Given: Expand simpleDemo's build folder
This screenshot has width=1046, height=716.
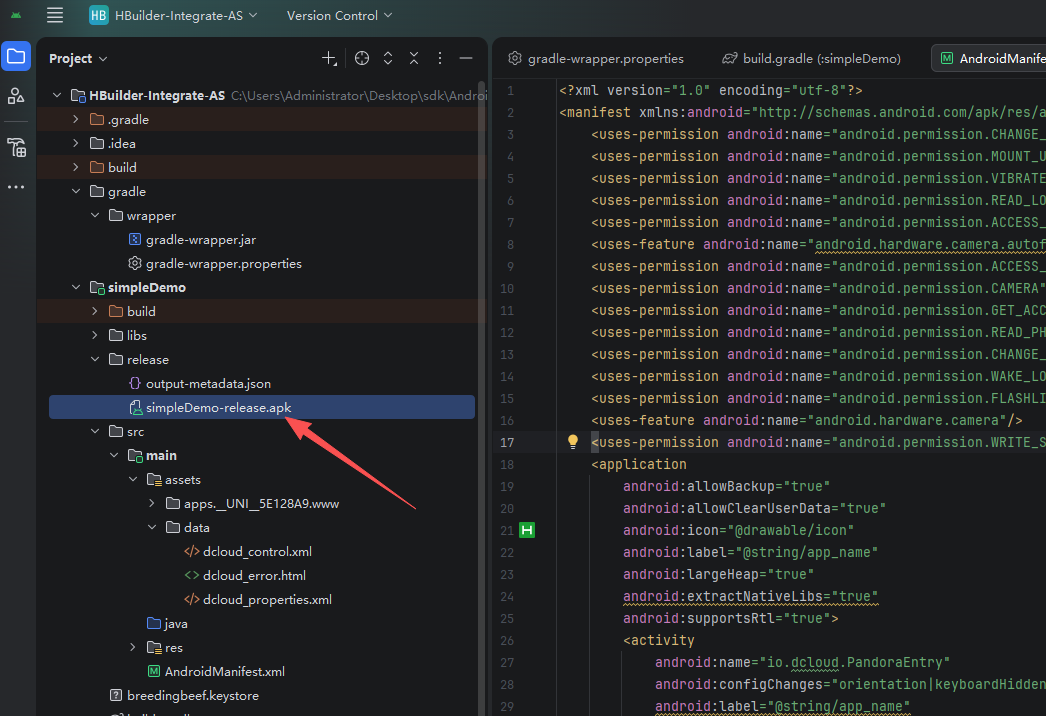Looking at the screenshot, I should 95,312.
